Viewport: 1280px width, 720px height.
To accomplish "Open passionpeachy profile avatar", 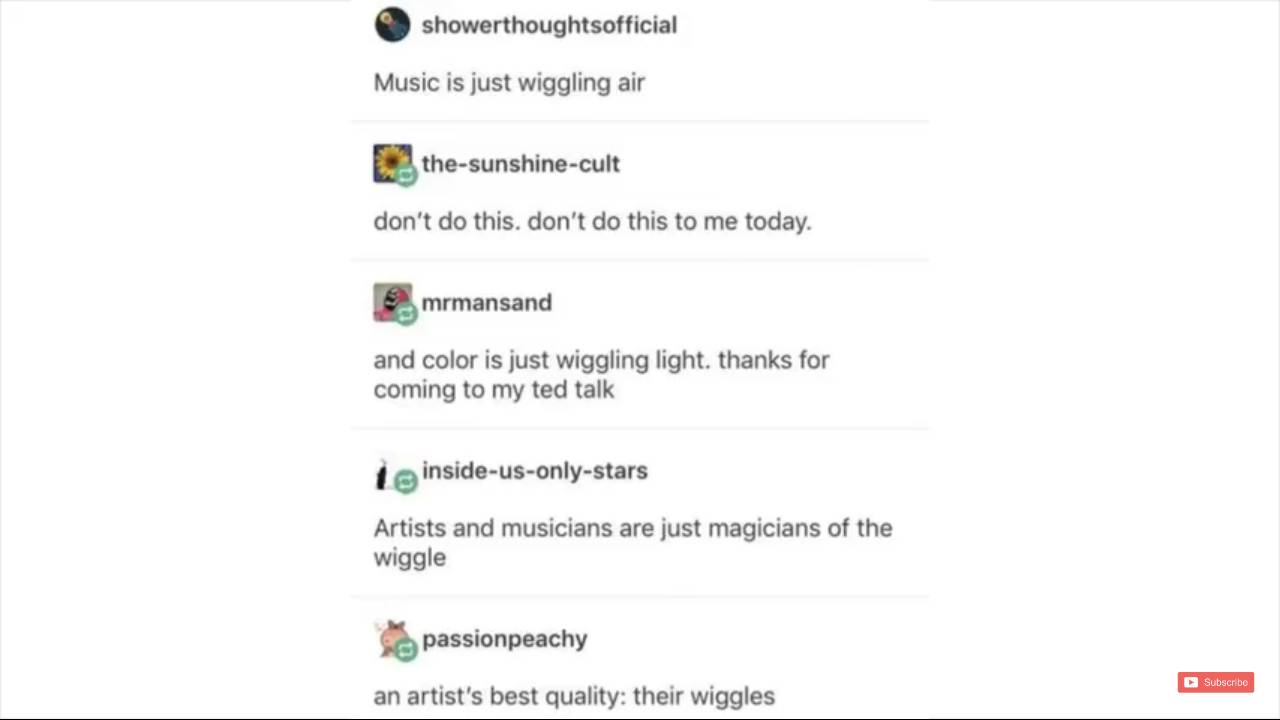I will pyautogui.click(x=393, y=639).
